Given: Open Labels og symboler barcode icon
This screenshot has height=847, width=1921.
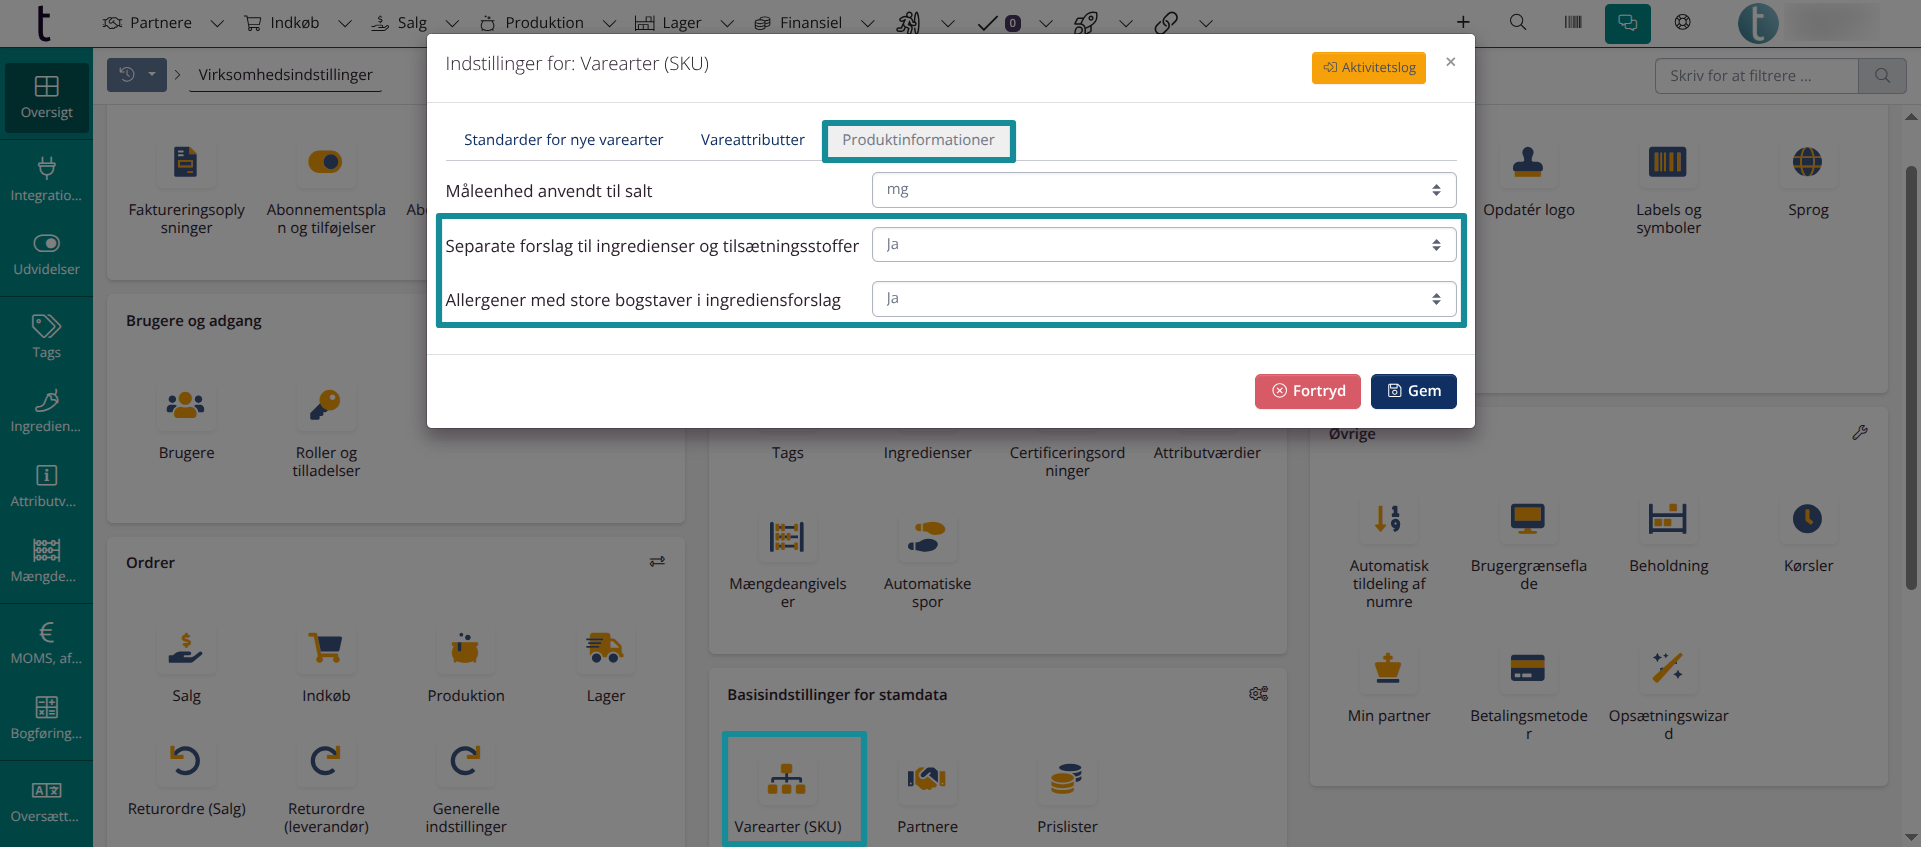Looking at the screenshot, I should 1668,162.
